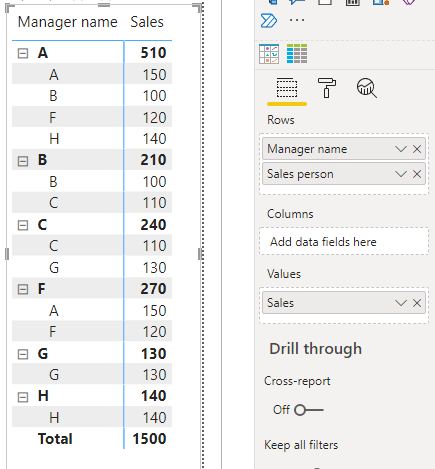The height and width of the screenshot is (469, 435).
Task: Select the Matrix visual icon
Action: pyautogui.click(x=297, y=54)
